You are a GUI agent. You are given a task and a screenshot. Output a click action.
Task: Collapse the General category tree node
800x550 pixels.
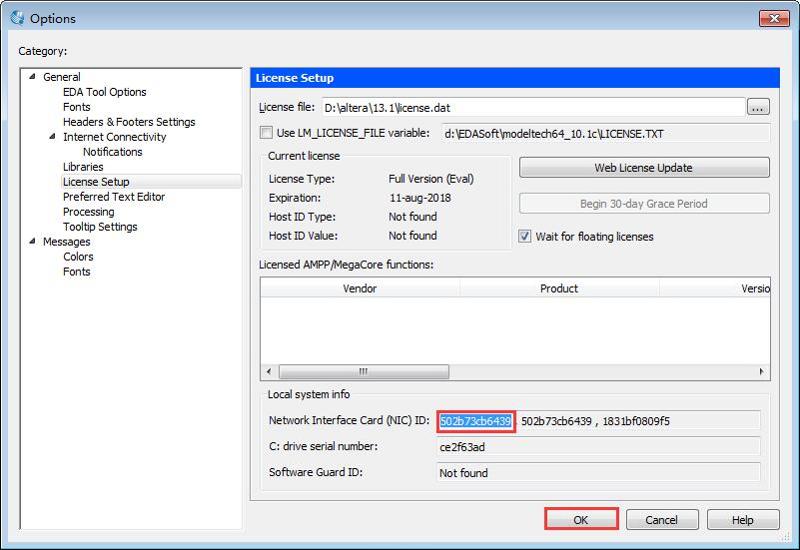tap(31, 77)
